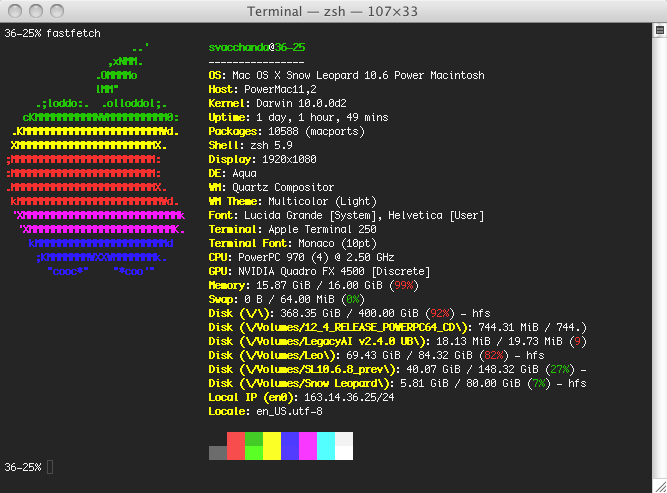Click the Memory line '15.87 GiB / 16.00 GiB'
667x493 pixels.
pos(314,285)
